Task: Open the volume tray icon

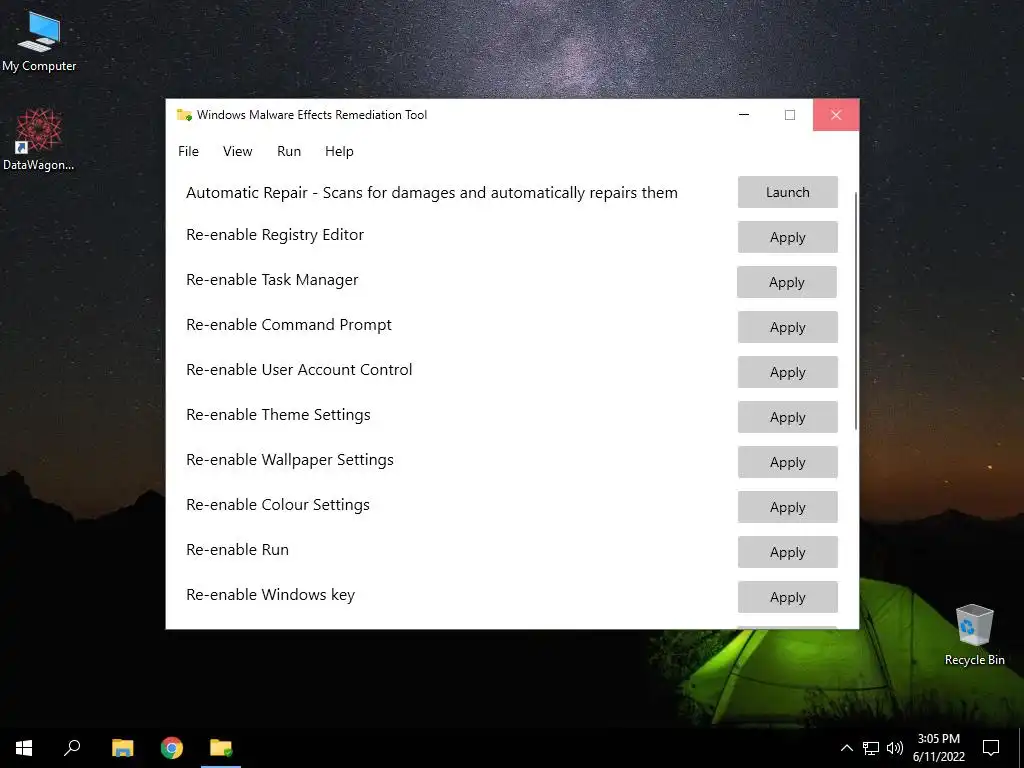Action: 895,748
